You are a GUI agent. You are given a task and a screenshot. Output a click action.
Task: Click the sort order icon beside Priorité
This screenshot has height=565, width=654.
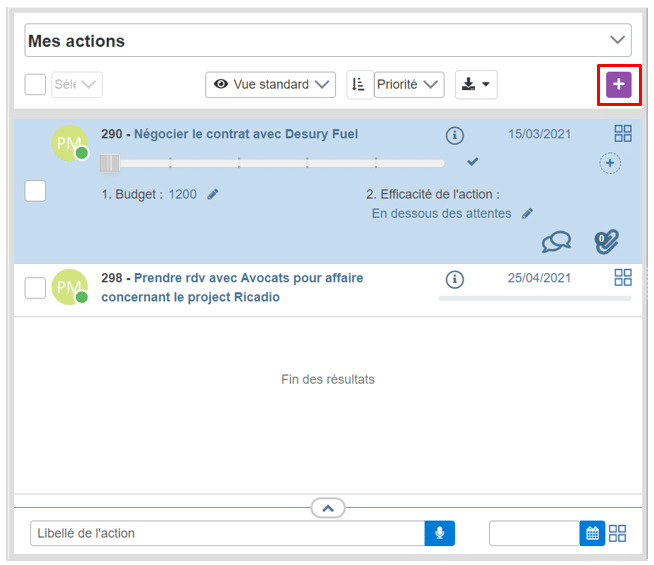pos(359,85)
